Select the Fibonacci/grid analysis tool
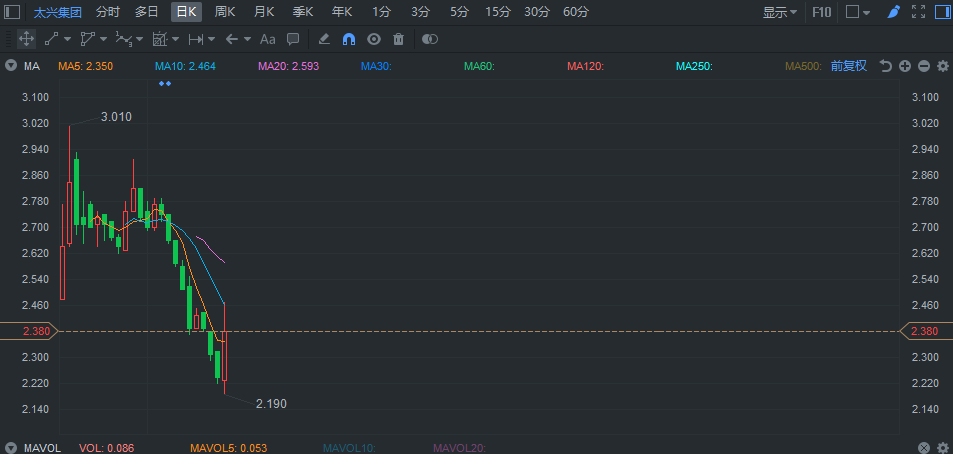 pyautogui.click(x=160, y=39)
